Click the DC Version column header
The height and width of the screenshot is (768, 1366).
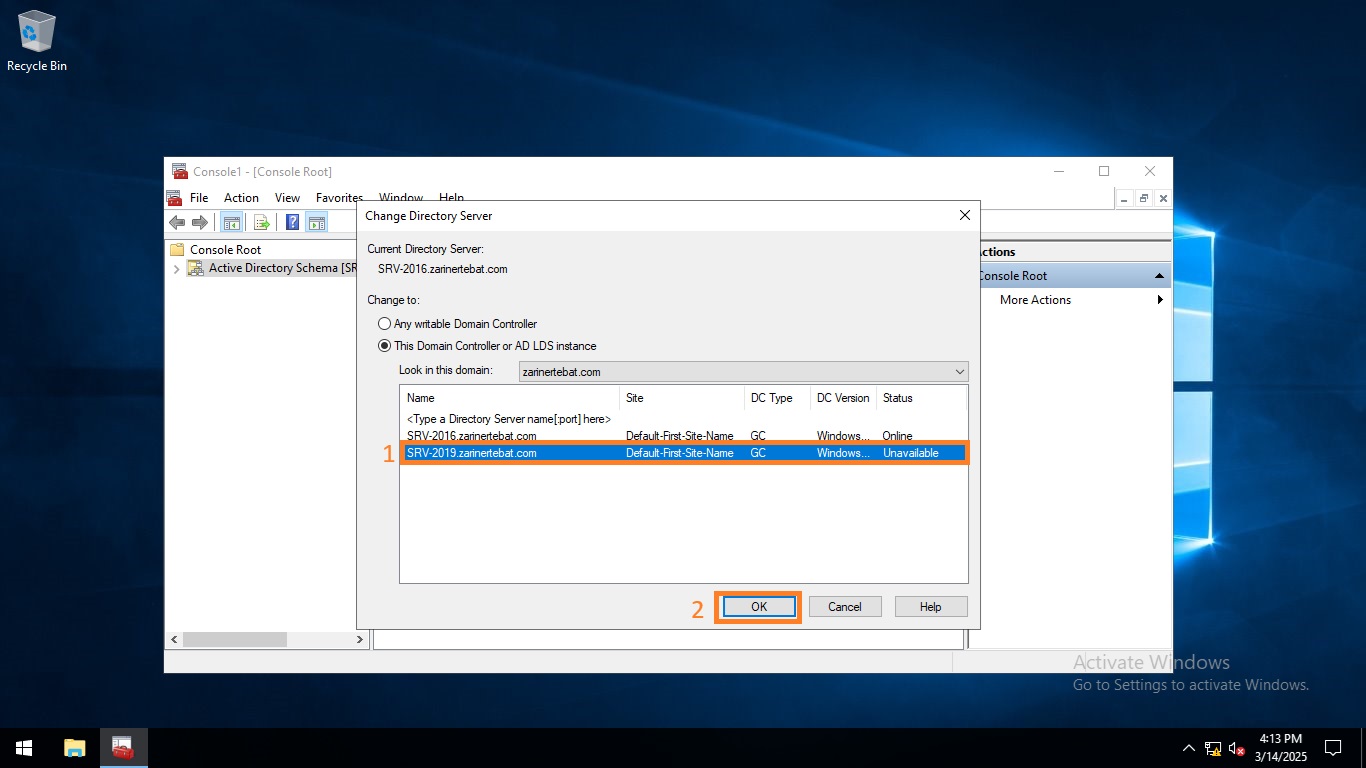pos(843,398)
